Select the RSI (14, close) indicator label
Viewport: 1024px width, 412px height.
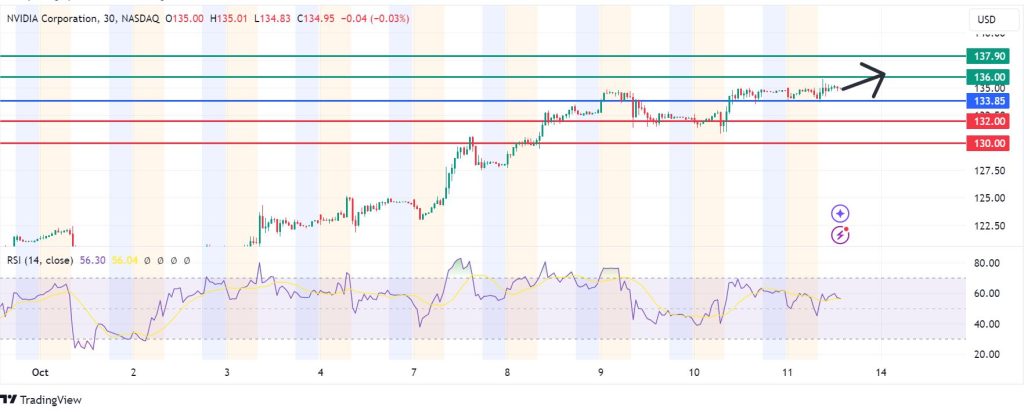point(40,259)
